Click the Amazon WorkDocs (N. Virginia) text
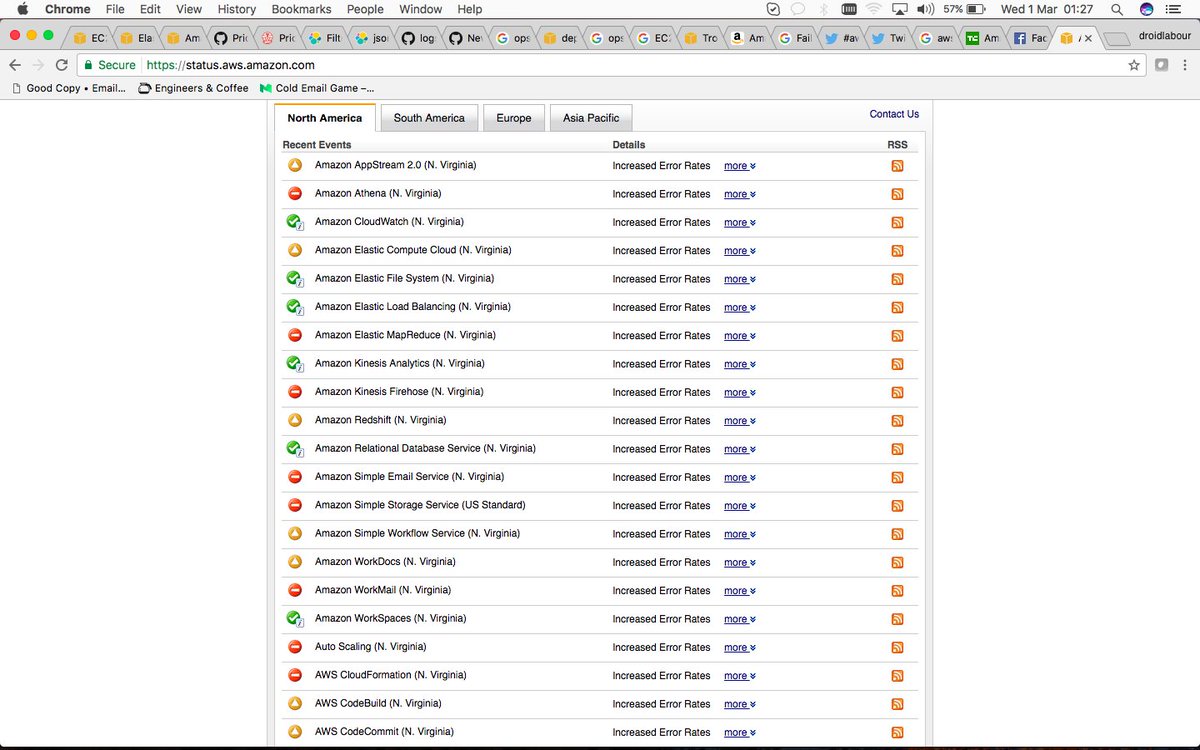Image resolution: width=1200 pixels, height=750 pixels. click(385, 562)
